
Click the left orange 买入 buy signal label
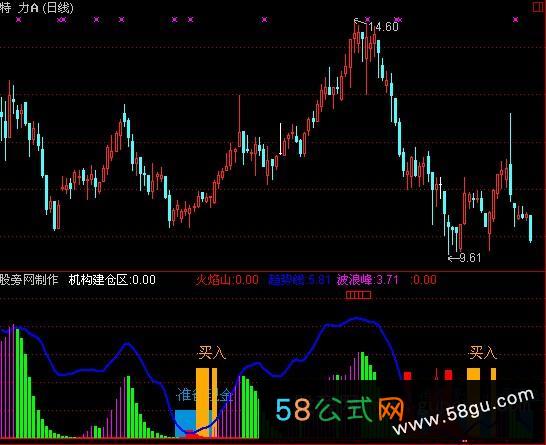point(211,353)
